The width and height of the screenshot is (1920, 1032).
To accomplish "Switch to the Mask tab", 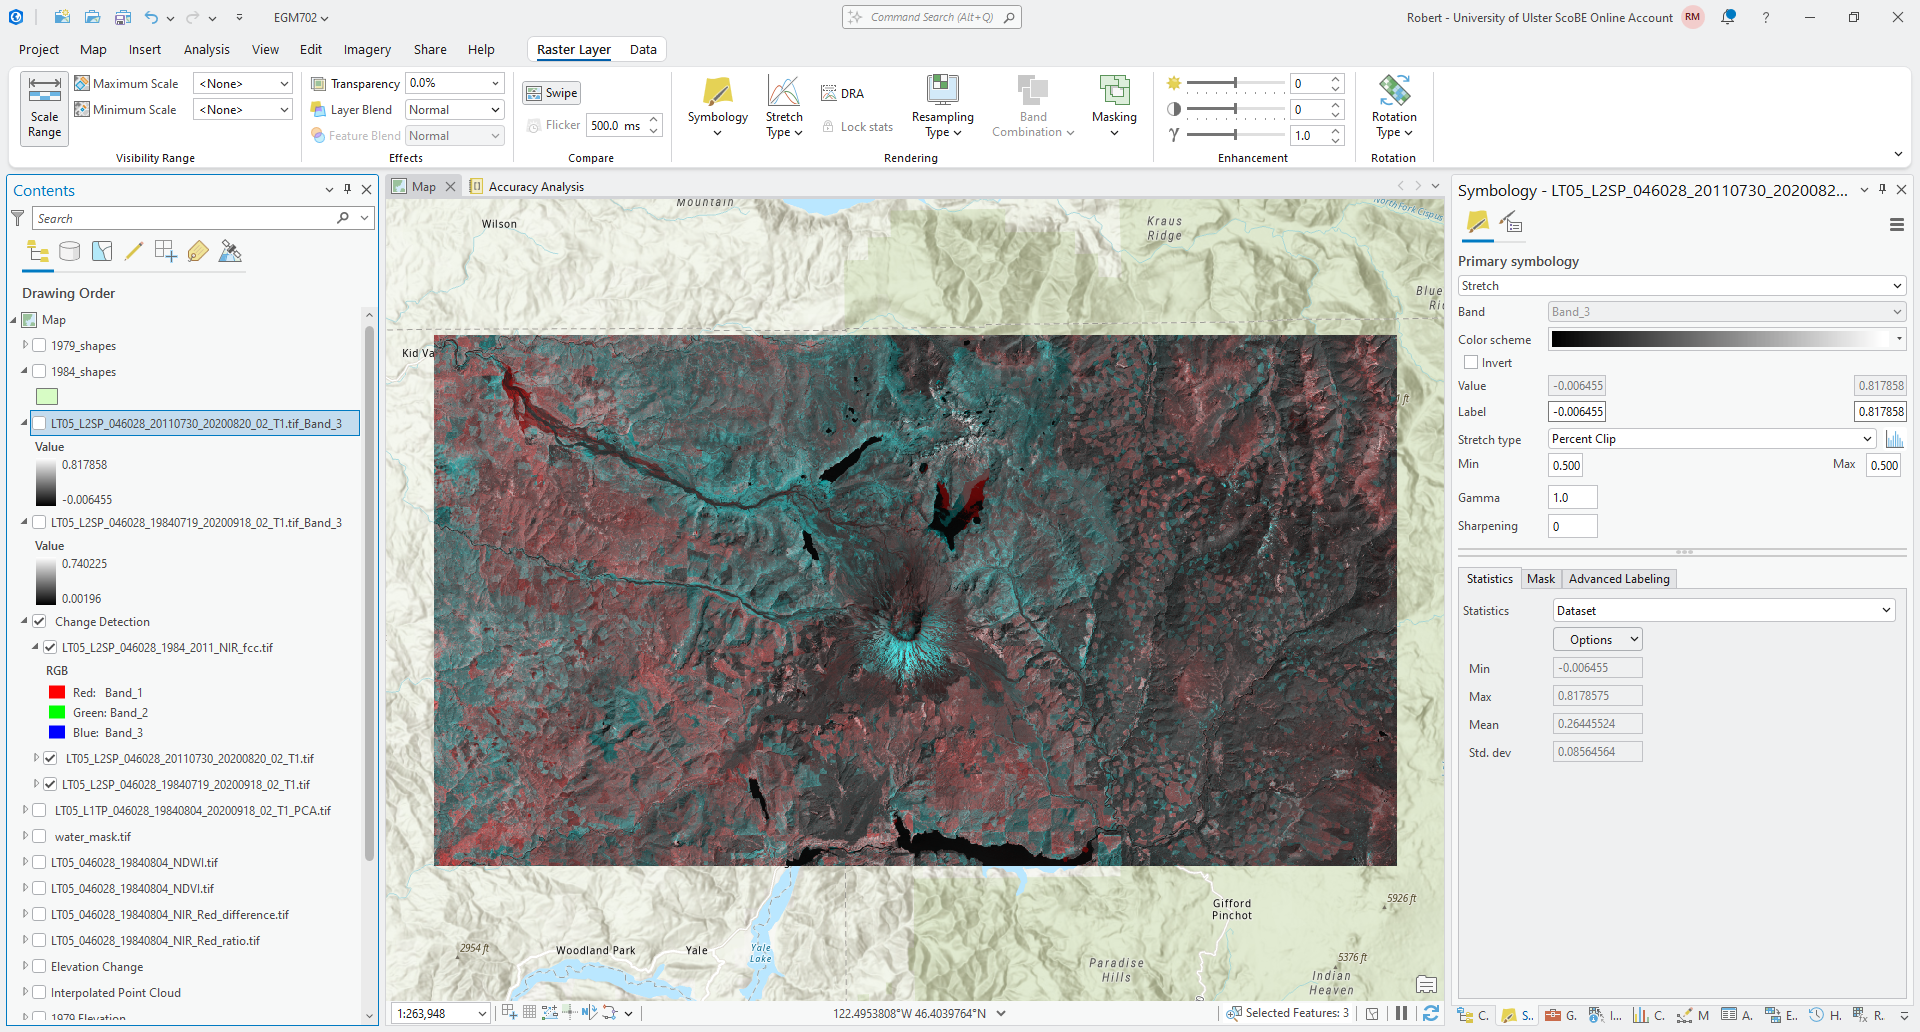I will [1540, 579].
